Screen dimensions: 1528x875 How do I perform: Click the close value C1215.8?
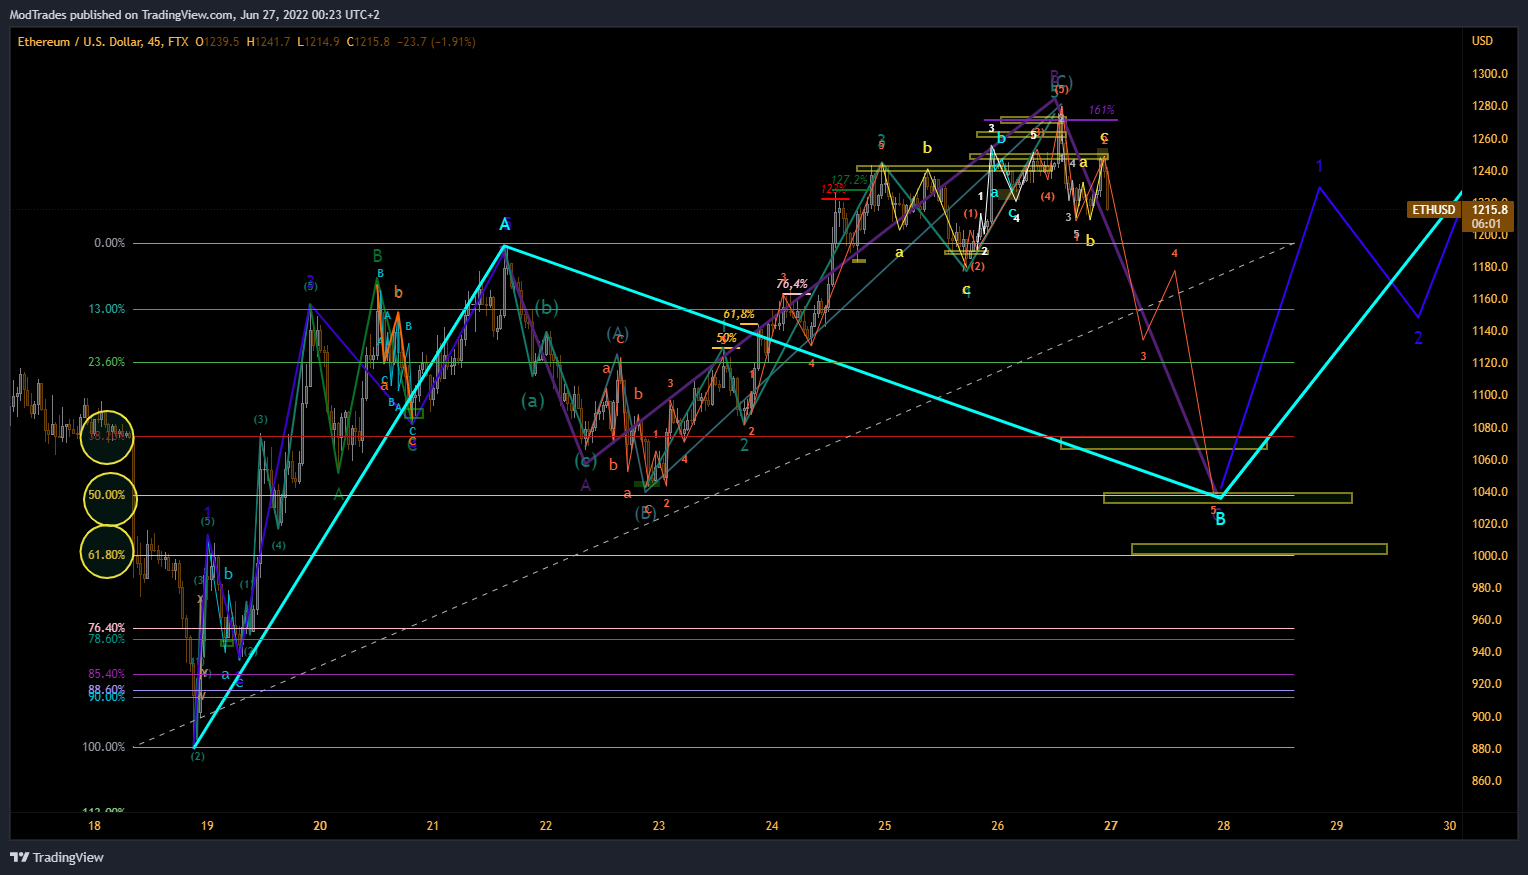click(x=368, y=42)
